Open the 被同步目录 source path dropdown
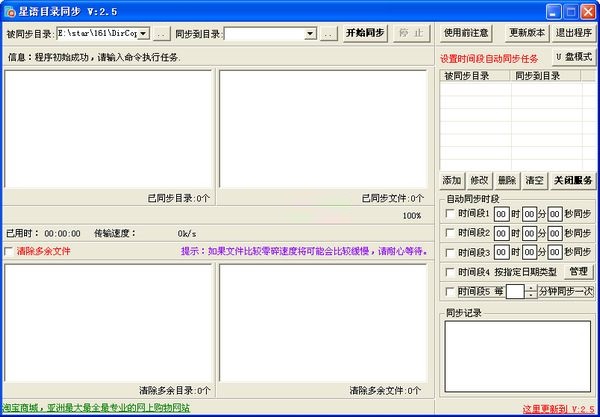 143,34
